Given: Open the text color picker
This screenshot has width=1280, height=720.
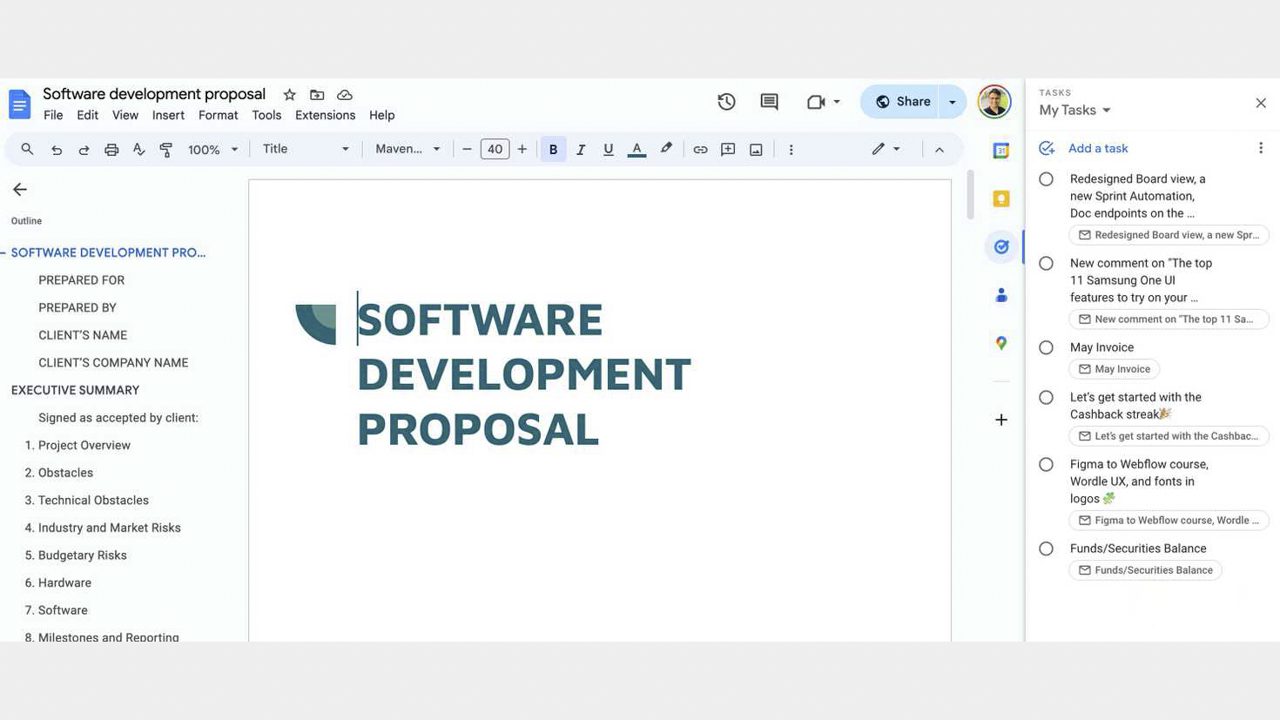Looking at the screenshot, I should 637,150.
